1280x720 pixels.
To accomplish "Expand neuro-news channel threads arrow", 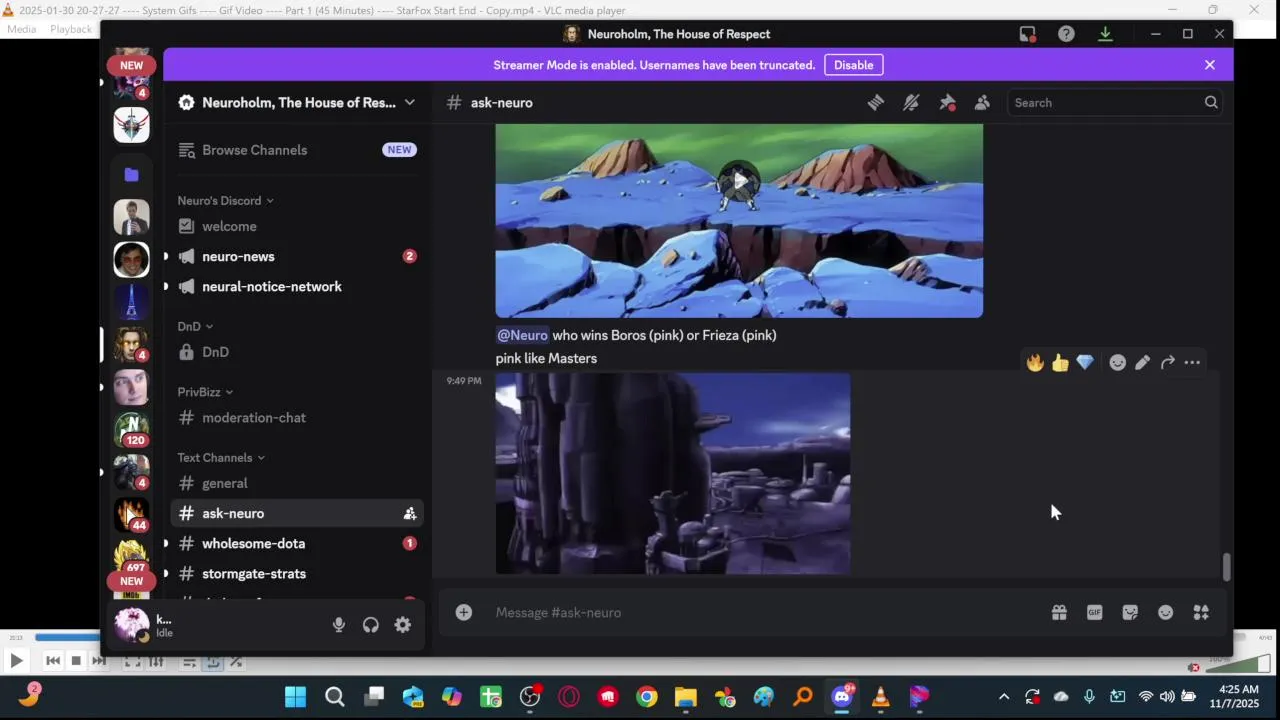I will pyautogui.click(x=166, y=257).
